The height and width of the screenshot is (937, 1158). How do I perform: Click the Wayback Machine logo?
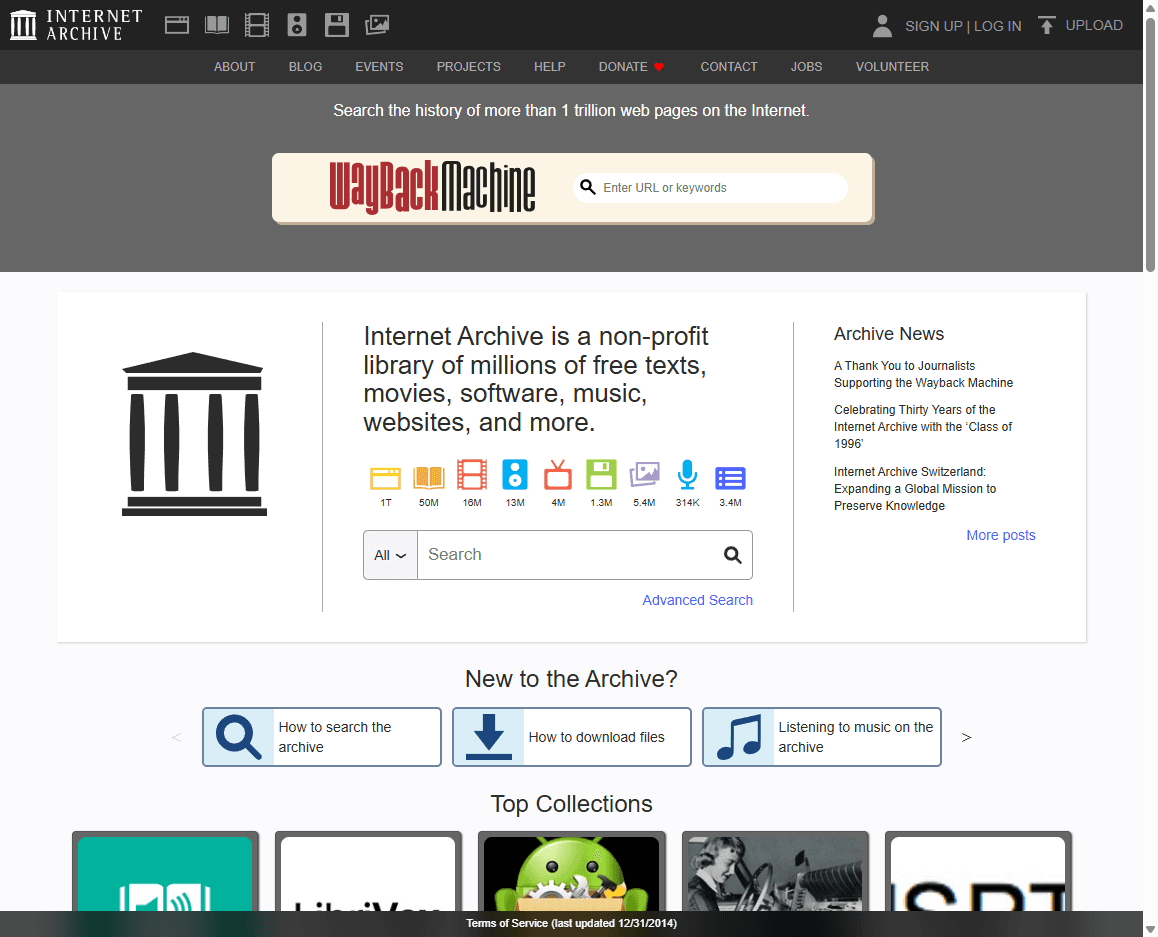(432, 188)
